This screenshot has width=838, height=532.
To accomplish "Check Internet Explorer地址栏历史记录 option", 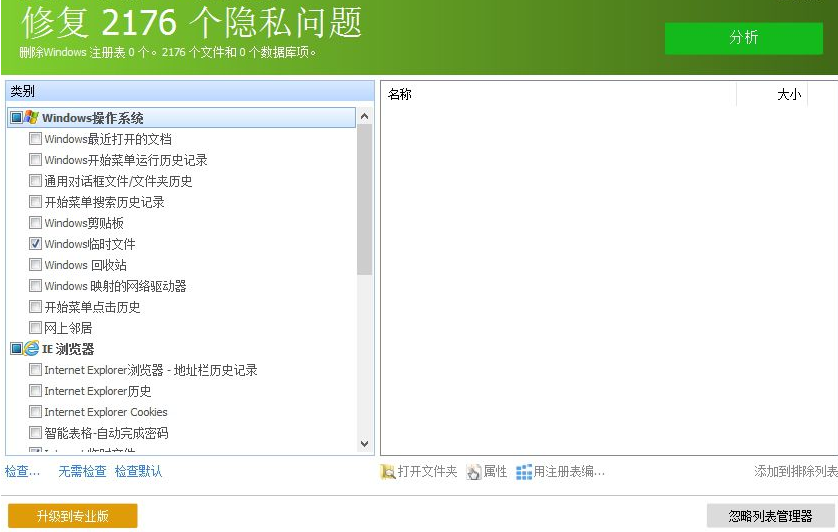I will tap(35, 369).
